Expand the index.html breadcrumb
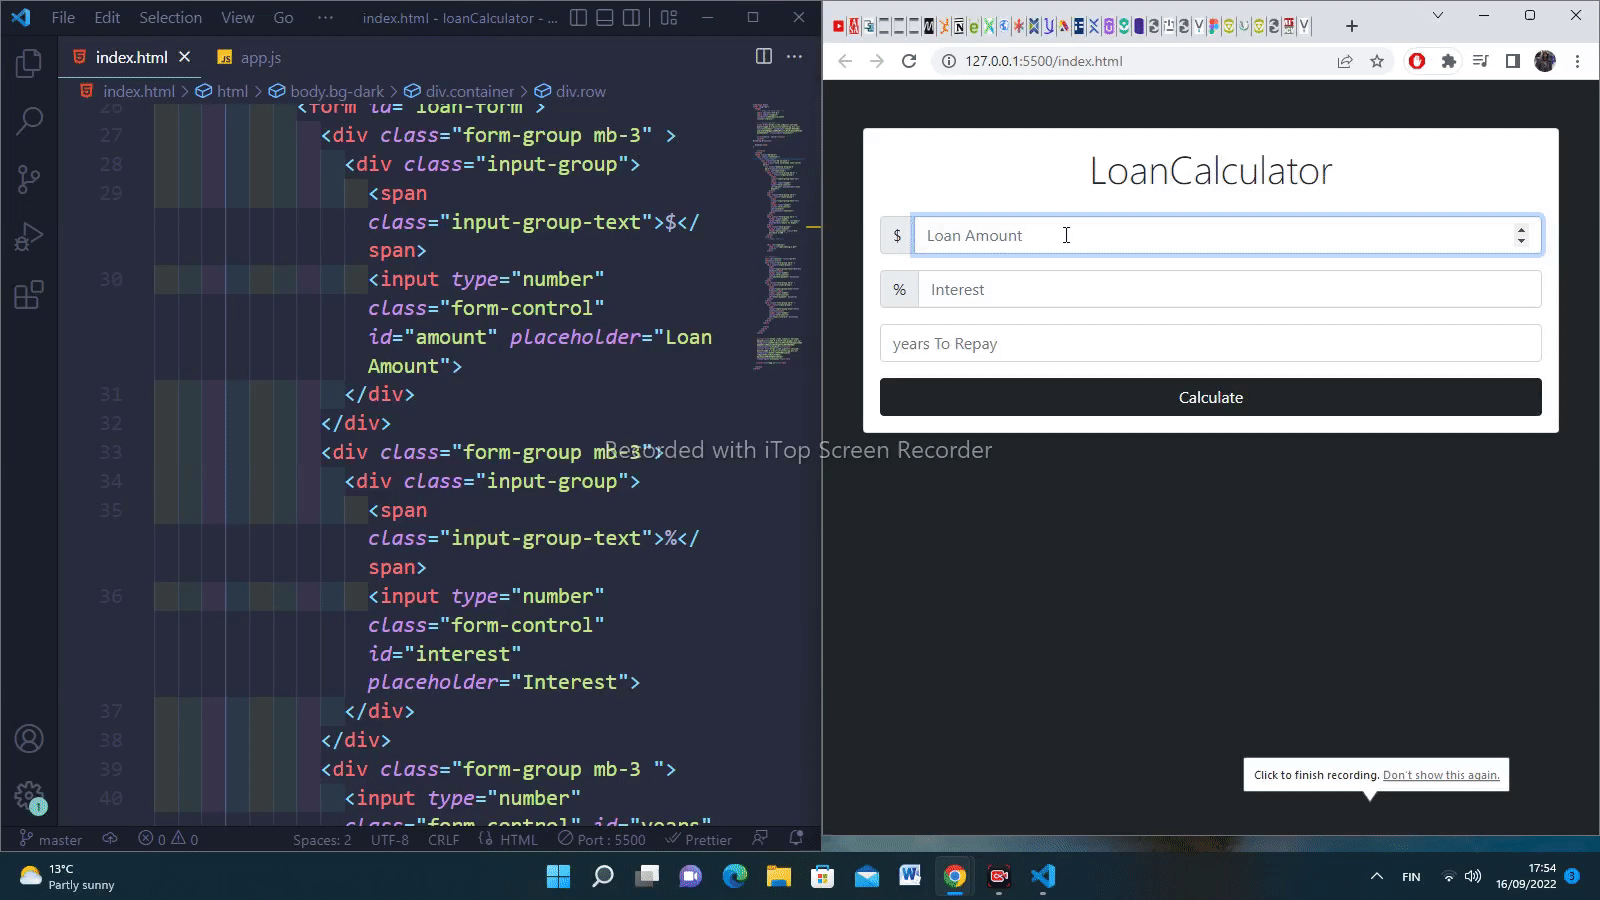Viewport: 1600px width, 900px height. point(128,91)
